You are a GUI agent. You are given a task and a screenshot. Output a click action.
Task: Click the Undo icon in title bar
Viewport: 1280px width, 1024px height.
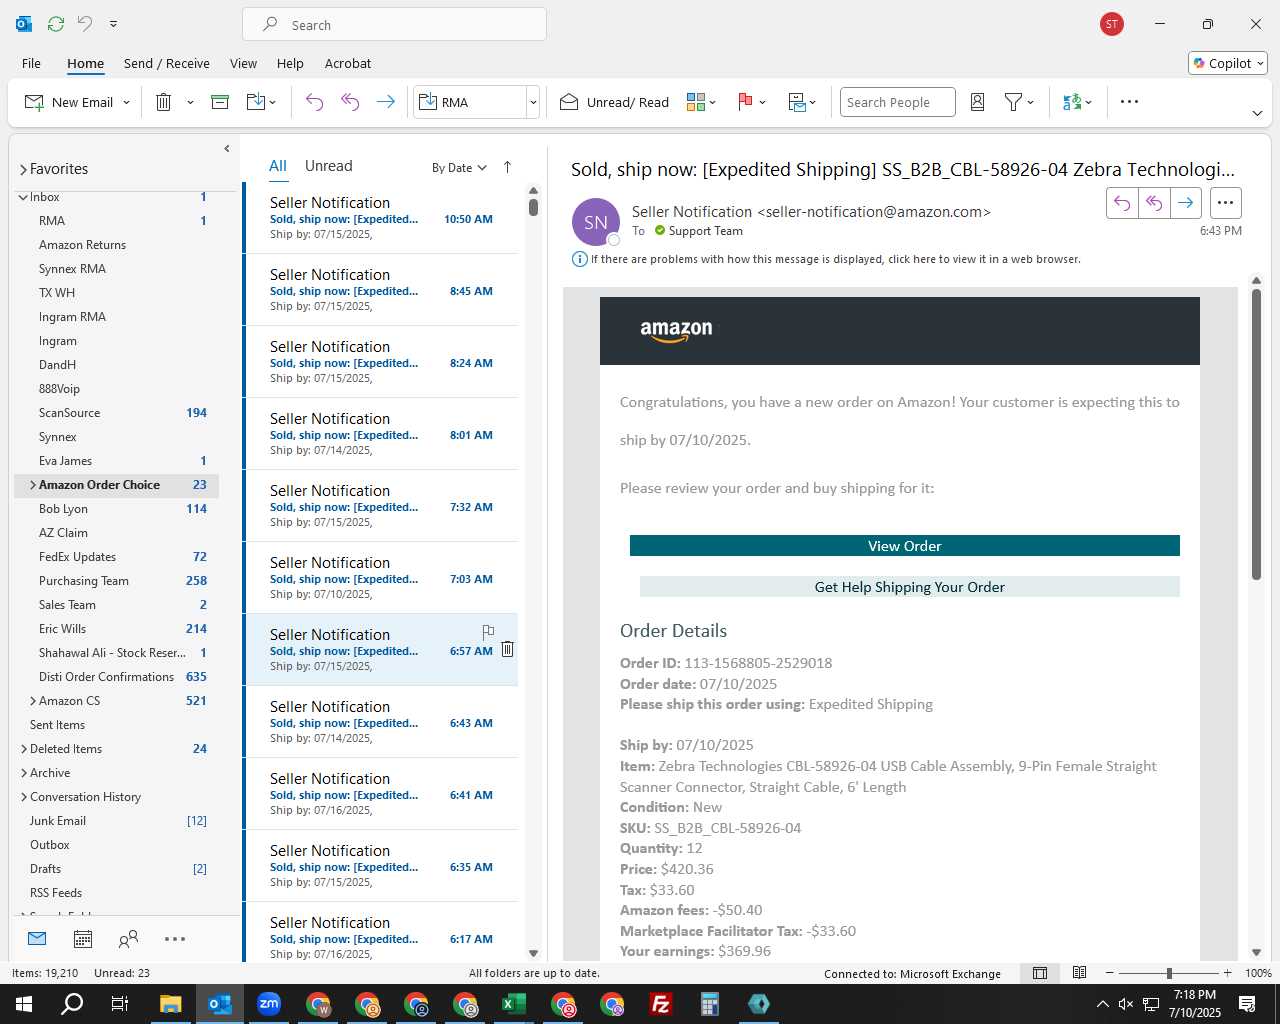(85, 23)
